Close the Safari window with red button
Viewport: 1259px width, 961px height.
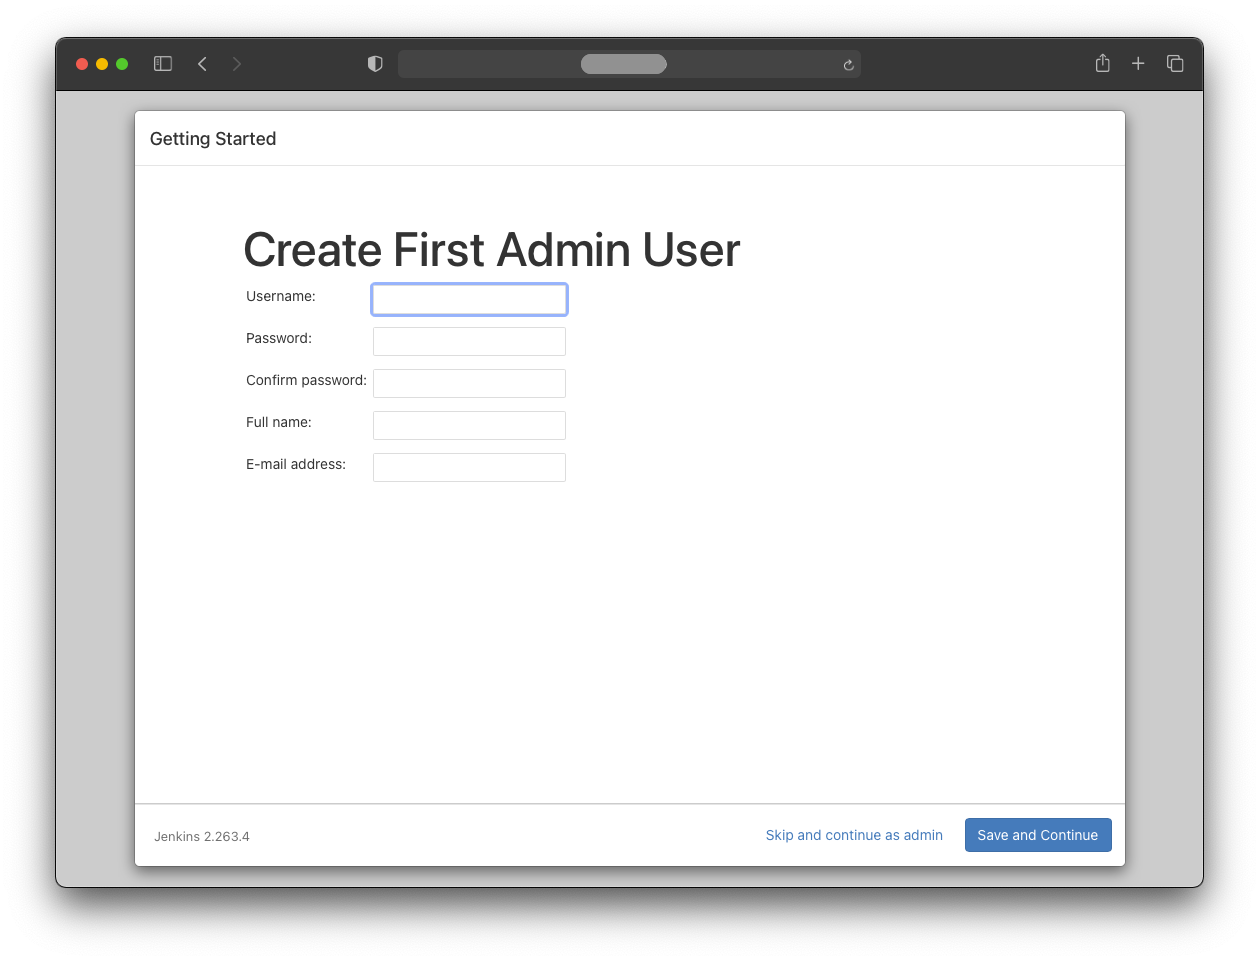tap(82, 64)
